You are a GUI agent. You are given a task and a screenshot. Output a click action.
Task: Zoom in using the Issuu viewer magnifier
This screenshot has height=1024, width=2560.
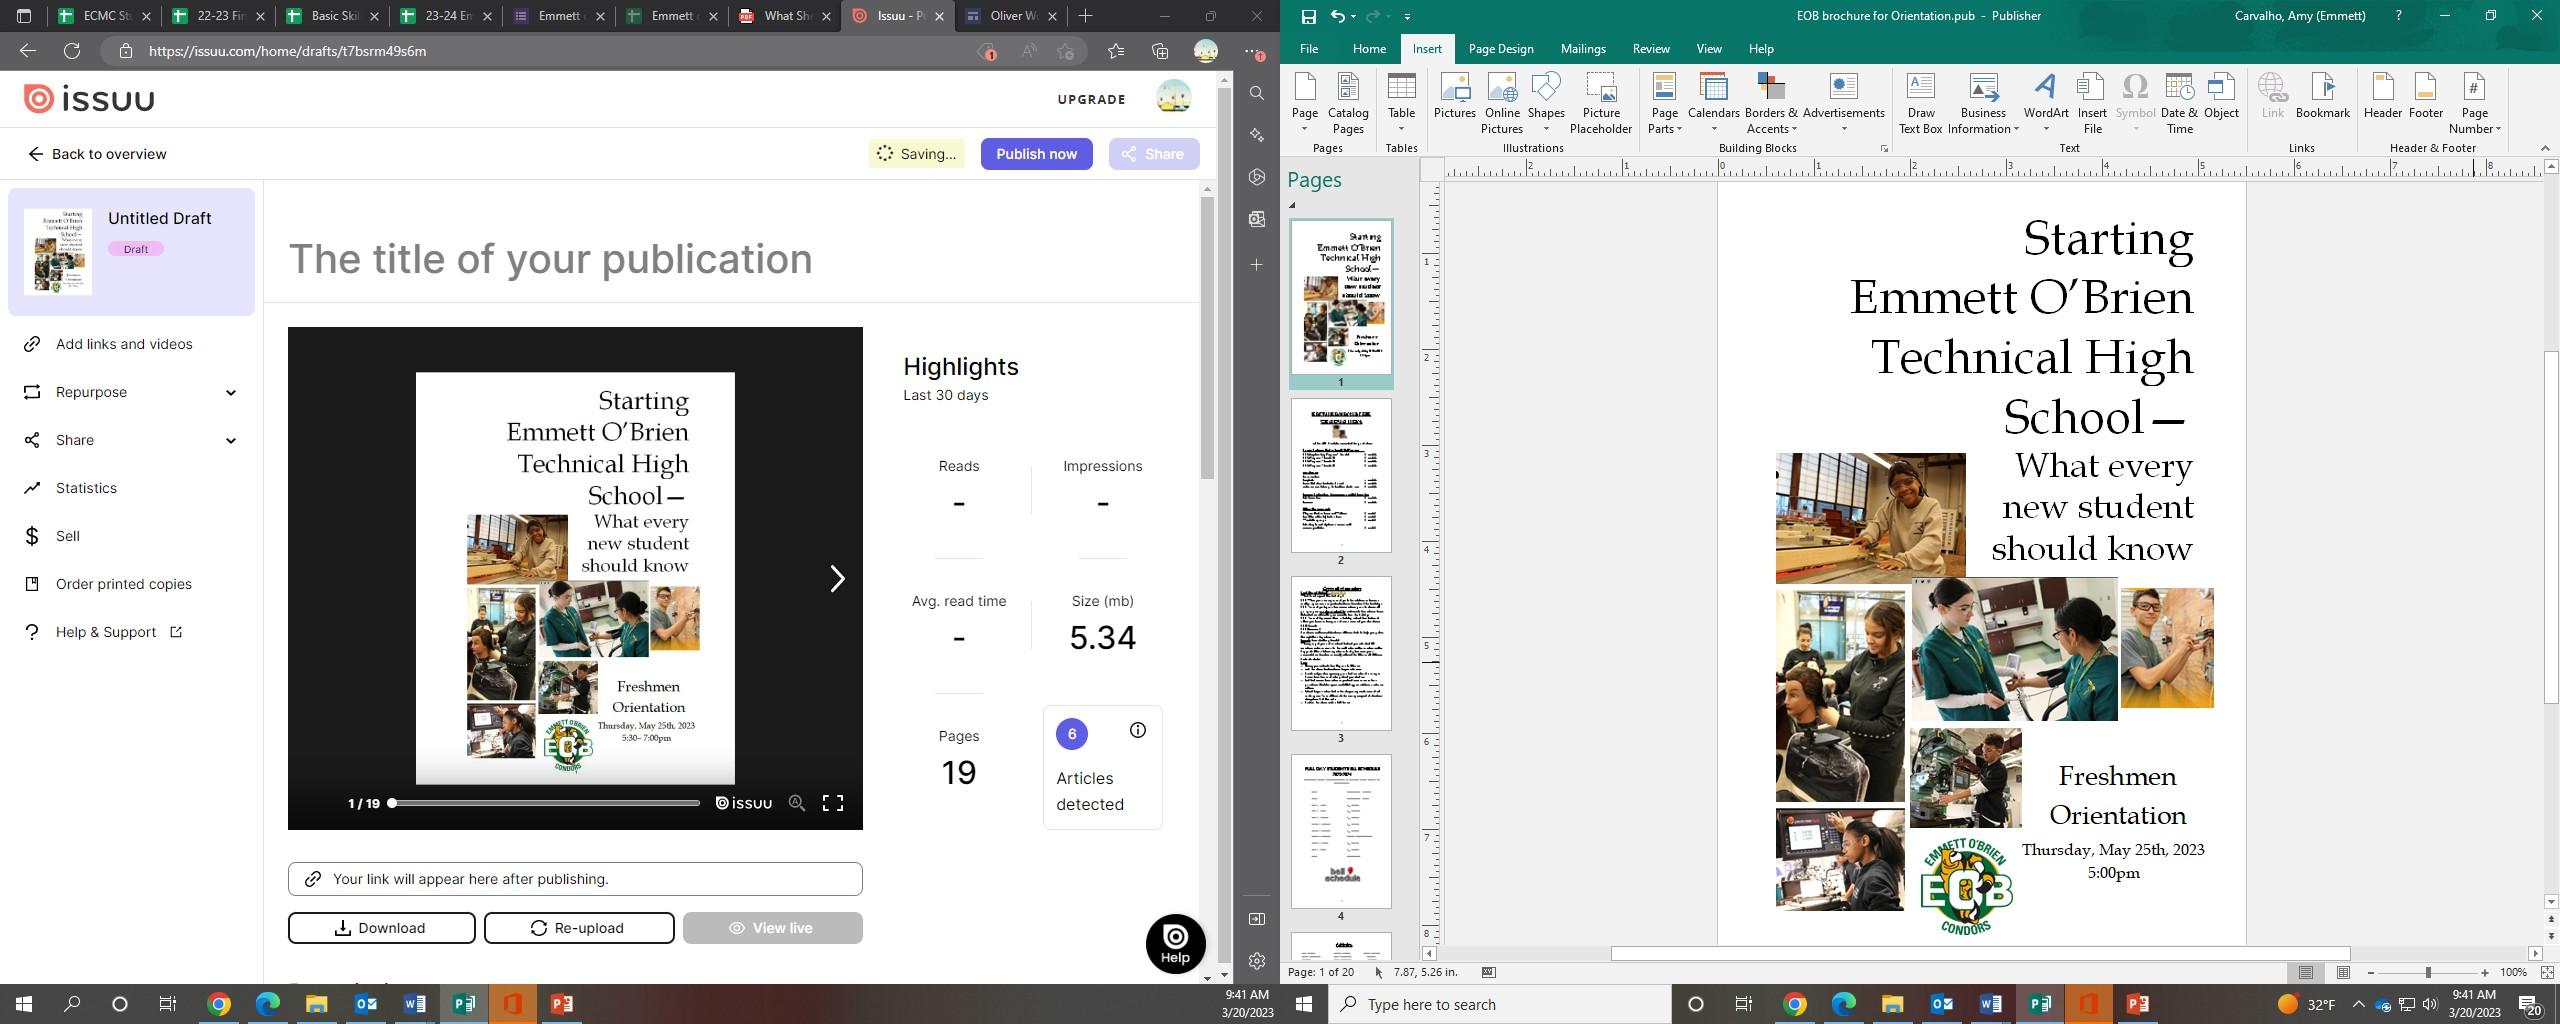796,803
